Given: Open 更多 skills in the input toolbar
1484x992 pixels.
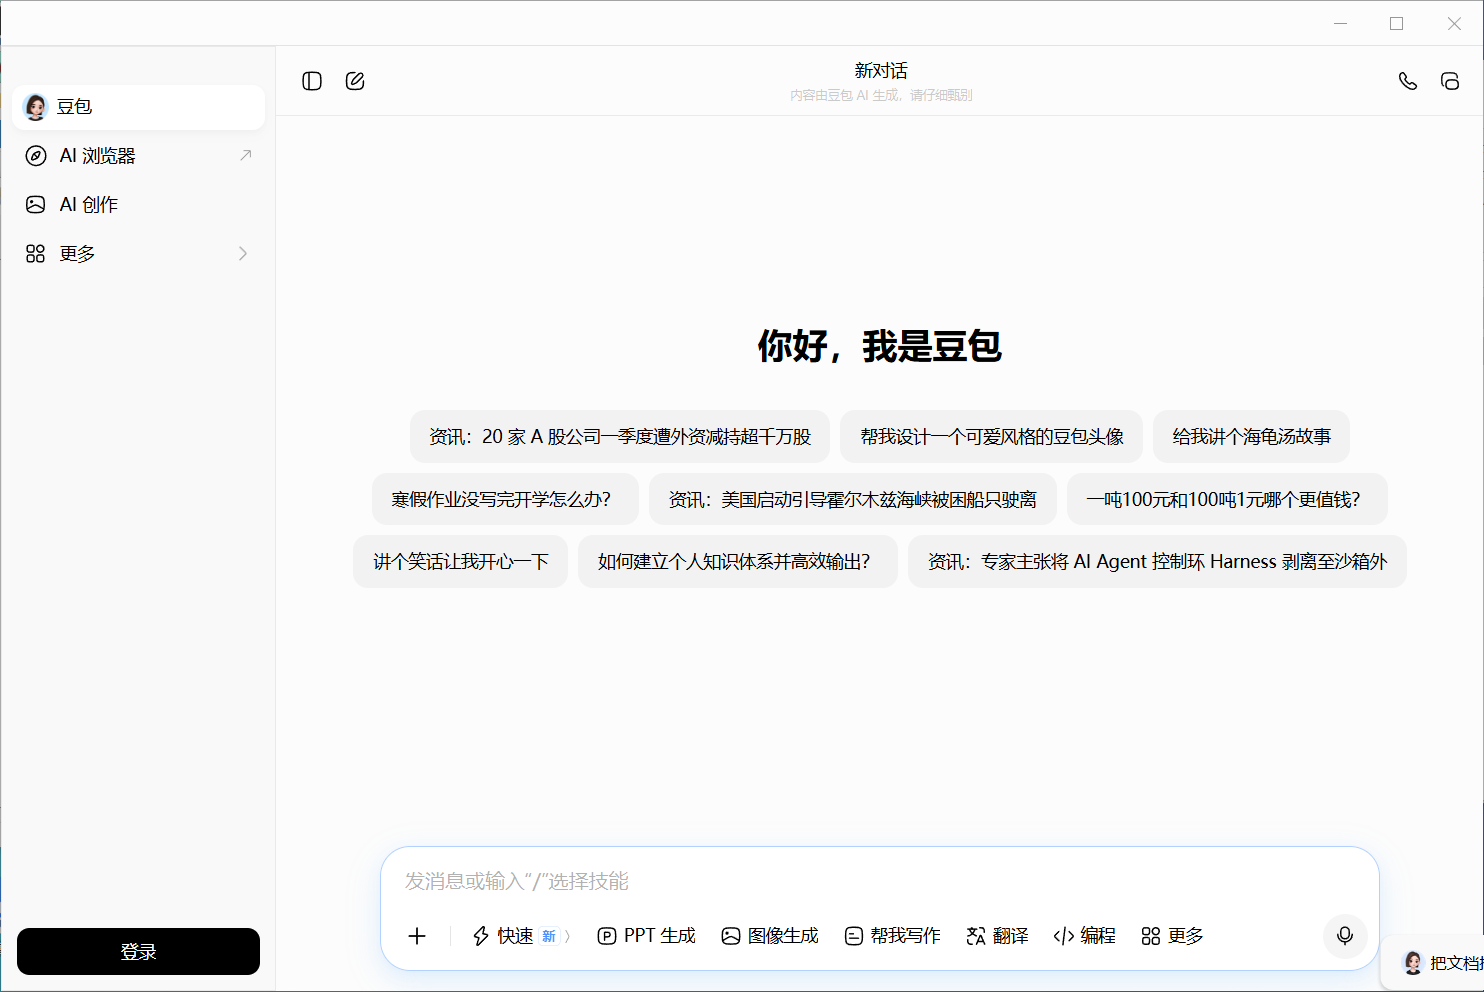Looking at the screenshot, I should coord(1172,936).
